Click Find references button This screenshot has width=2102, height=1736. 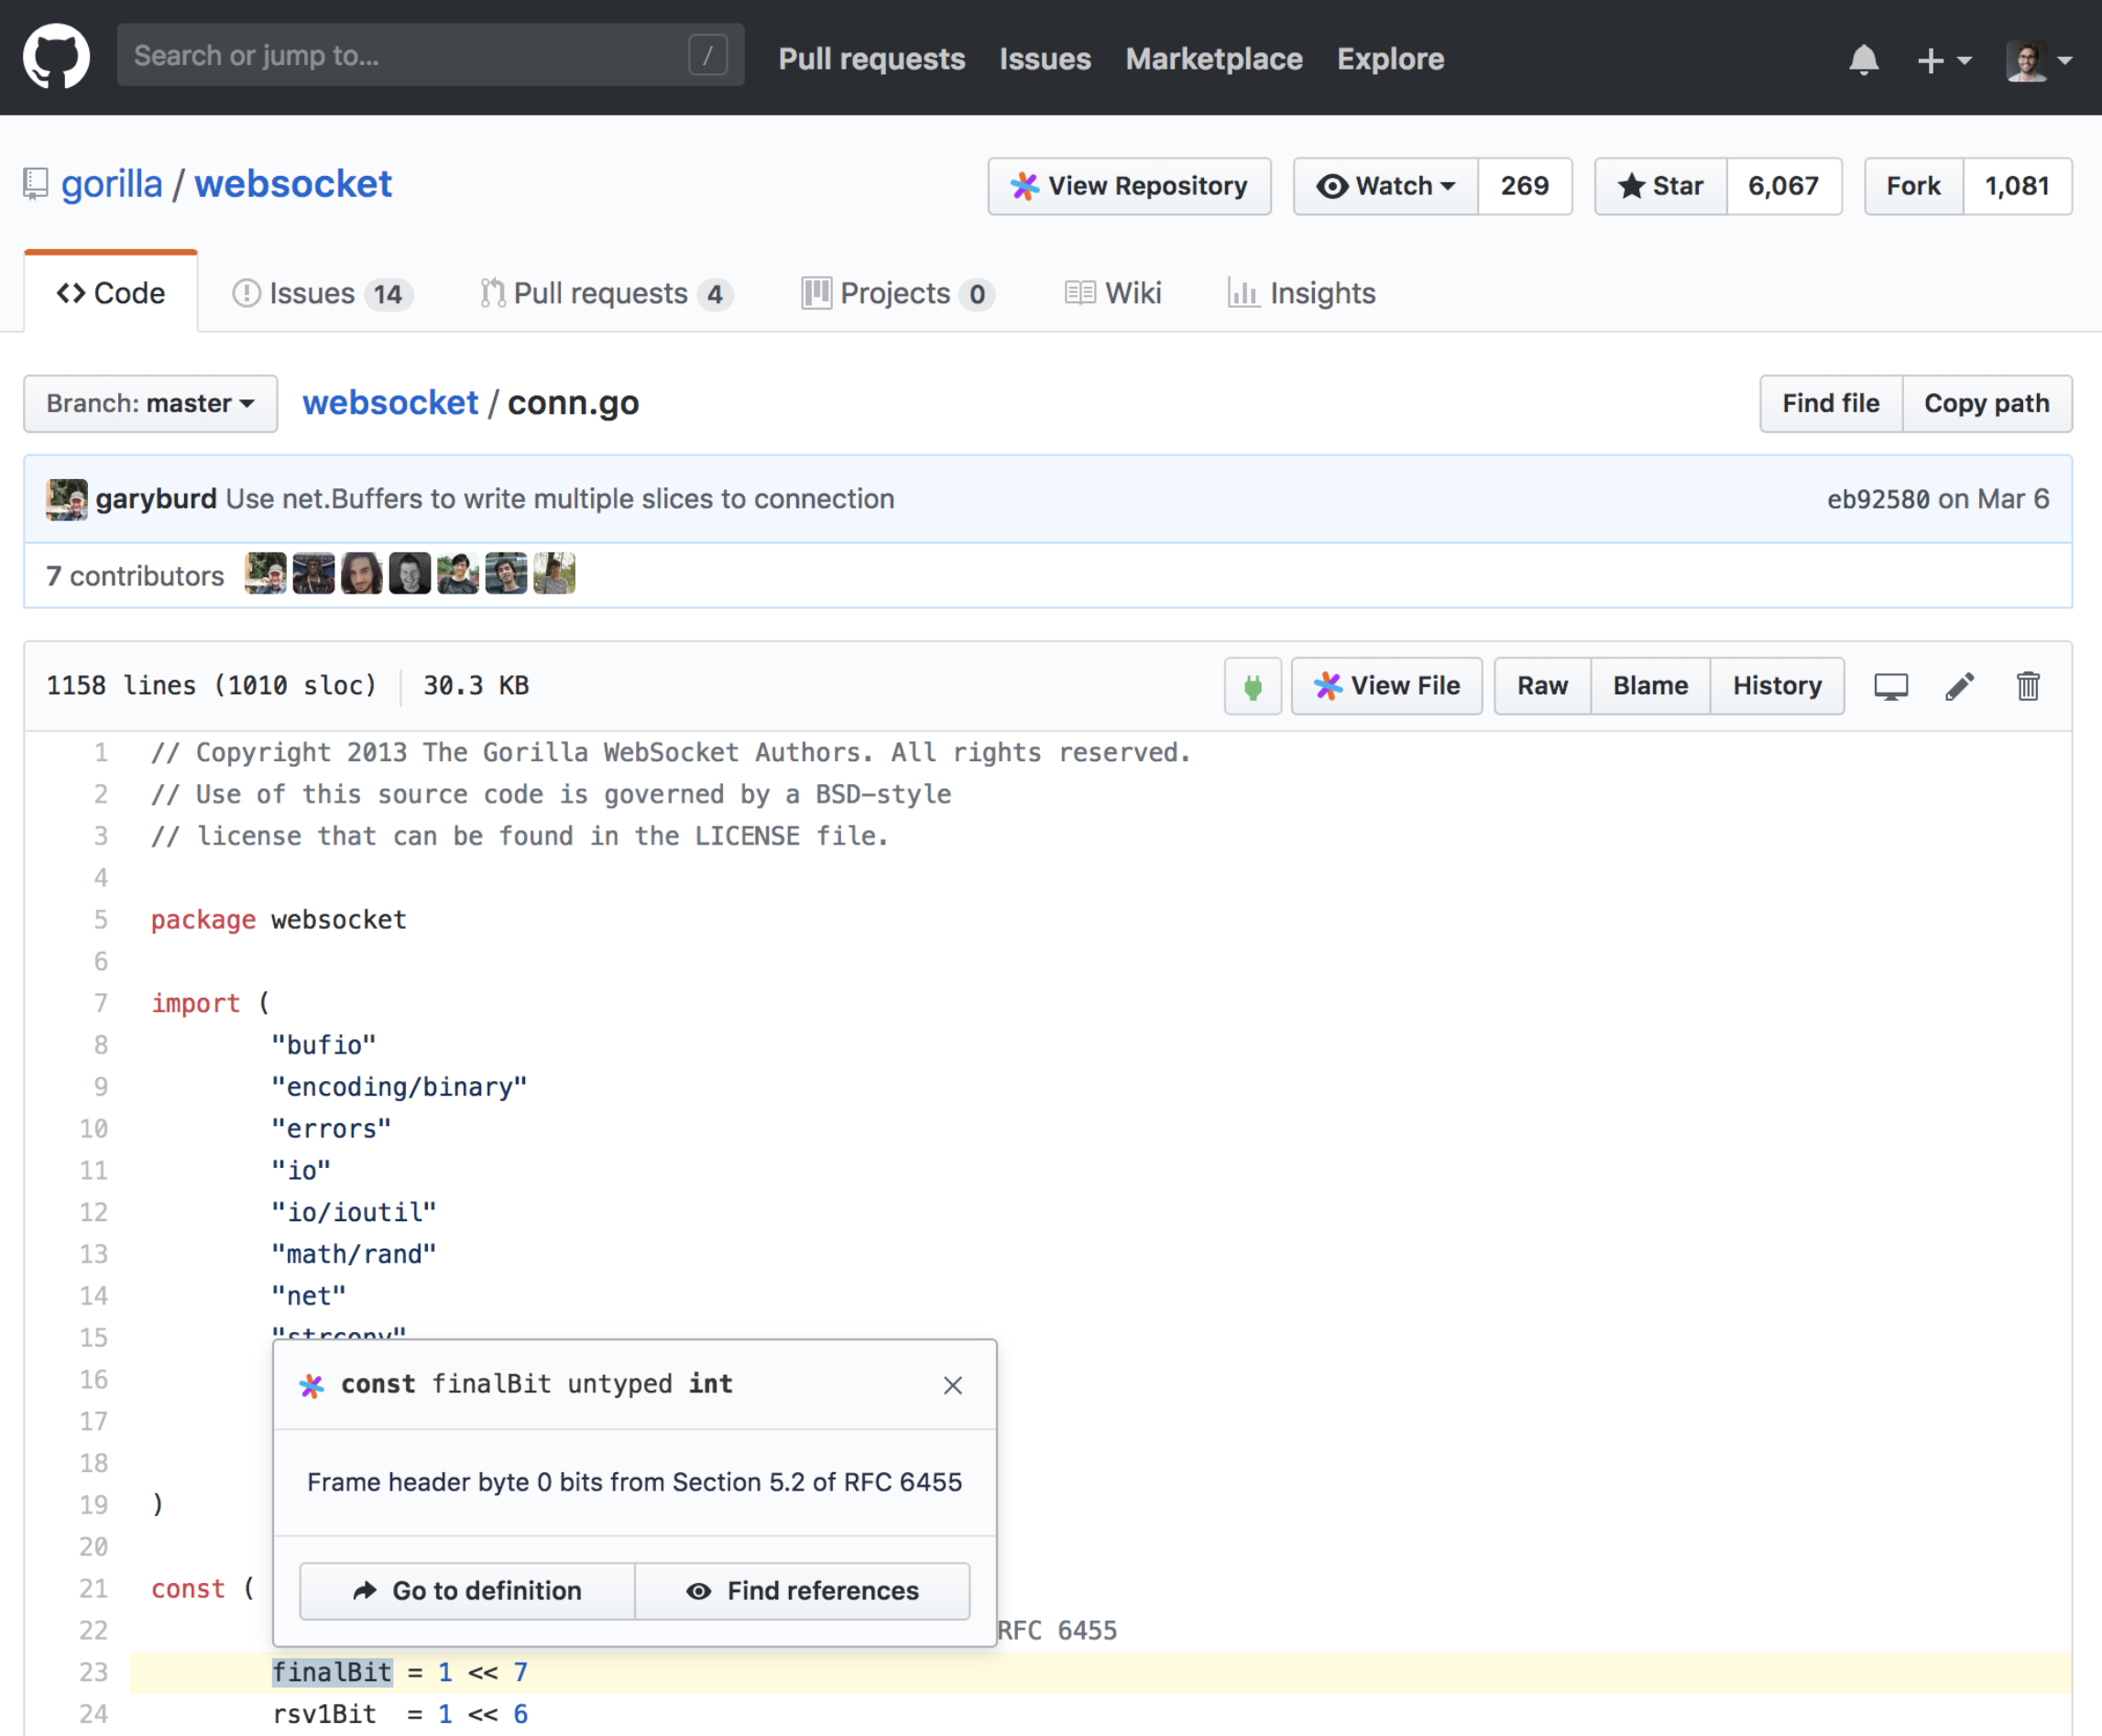click(802, 1590)
